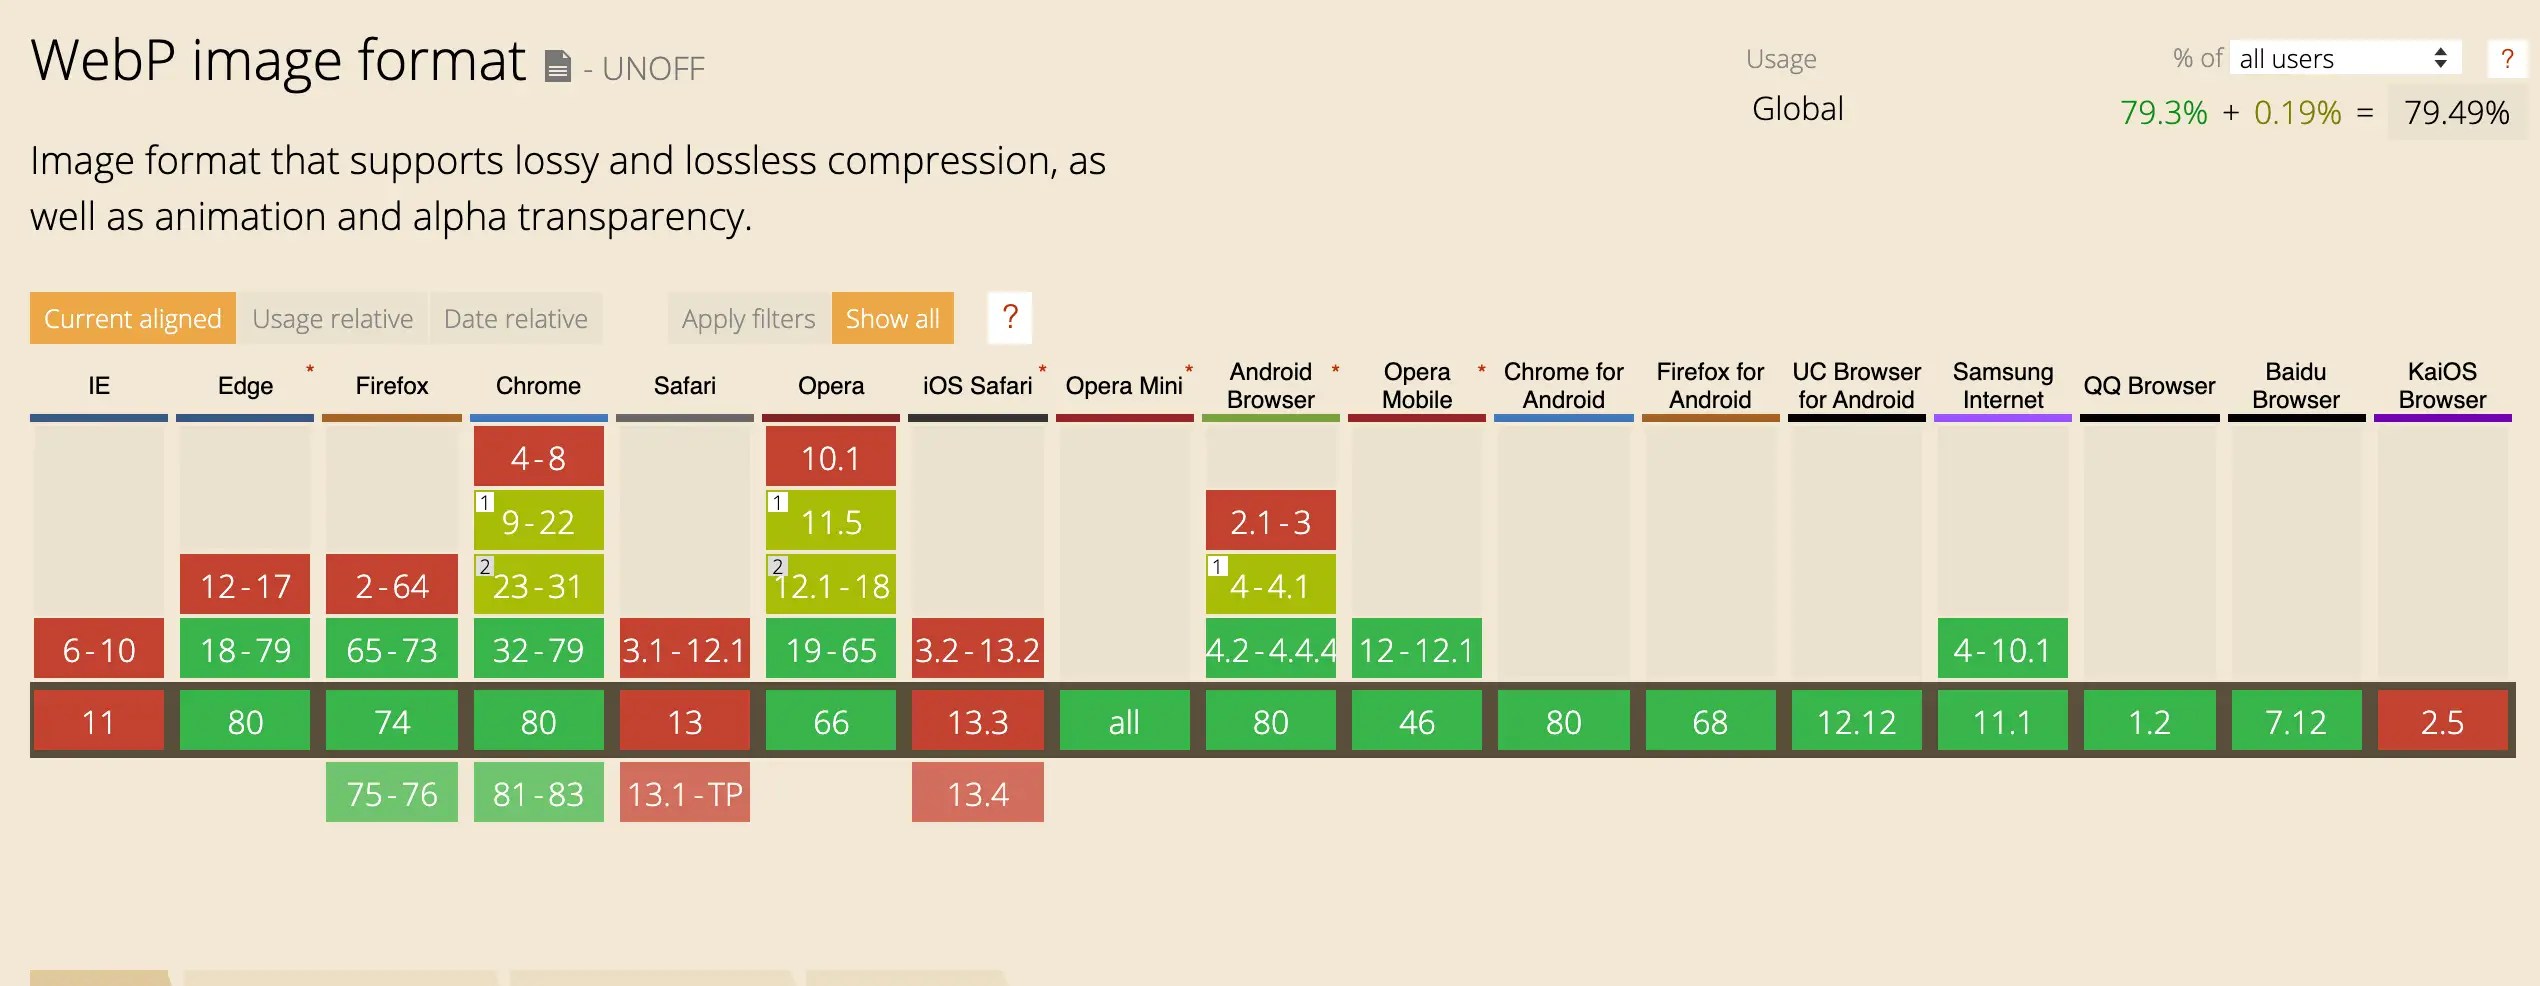Click the Samsung Internet column header
Screen dimensions: 2540x986
(2002, 386)
